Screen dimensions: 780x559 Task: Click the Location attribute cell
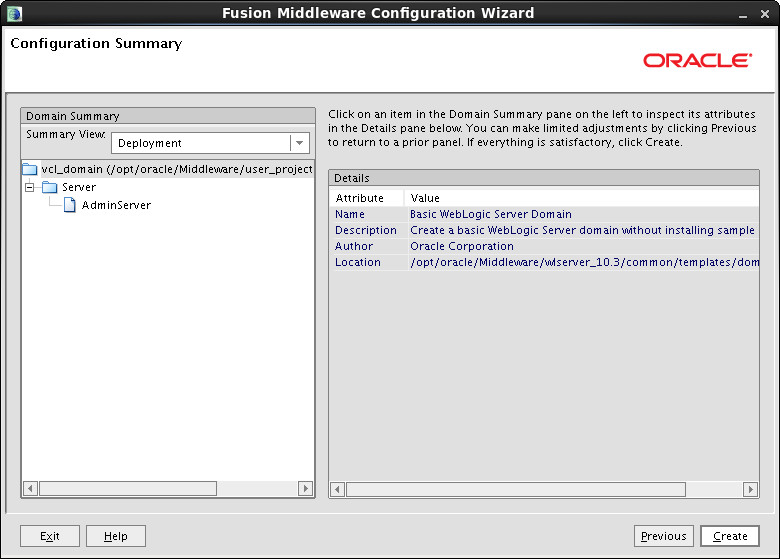[x=368, y=262]
